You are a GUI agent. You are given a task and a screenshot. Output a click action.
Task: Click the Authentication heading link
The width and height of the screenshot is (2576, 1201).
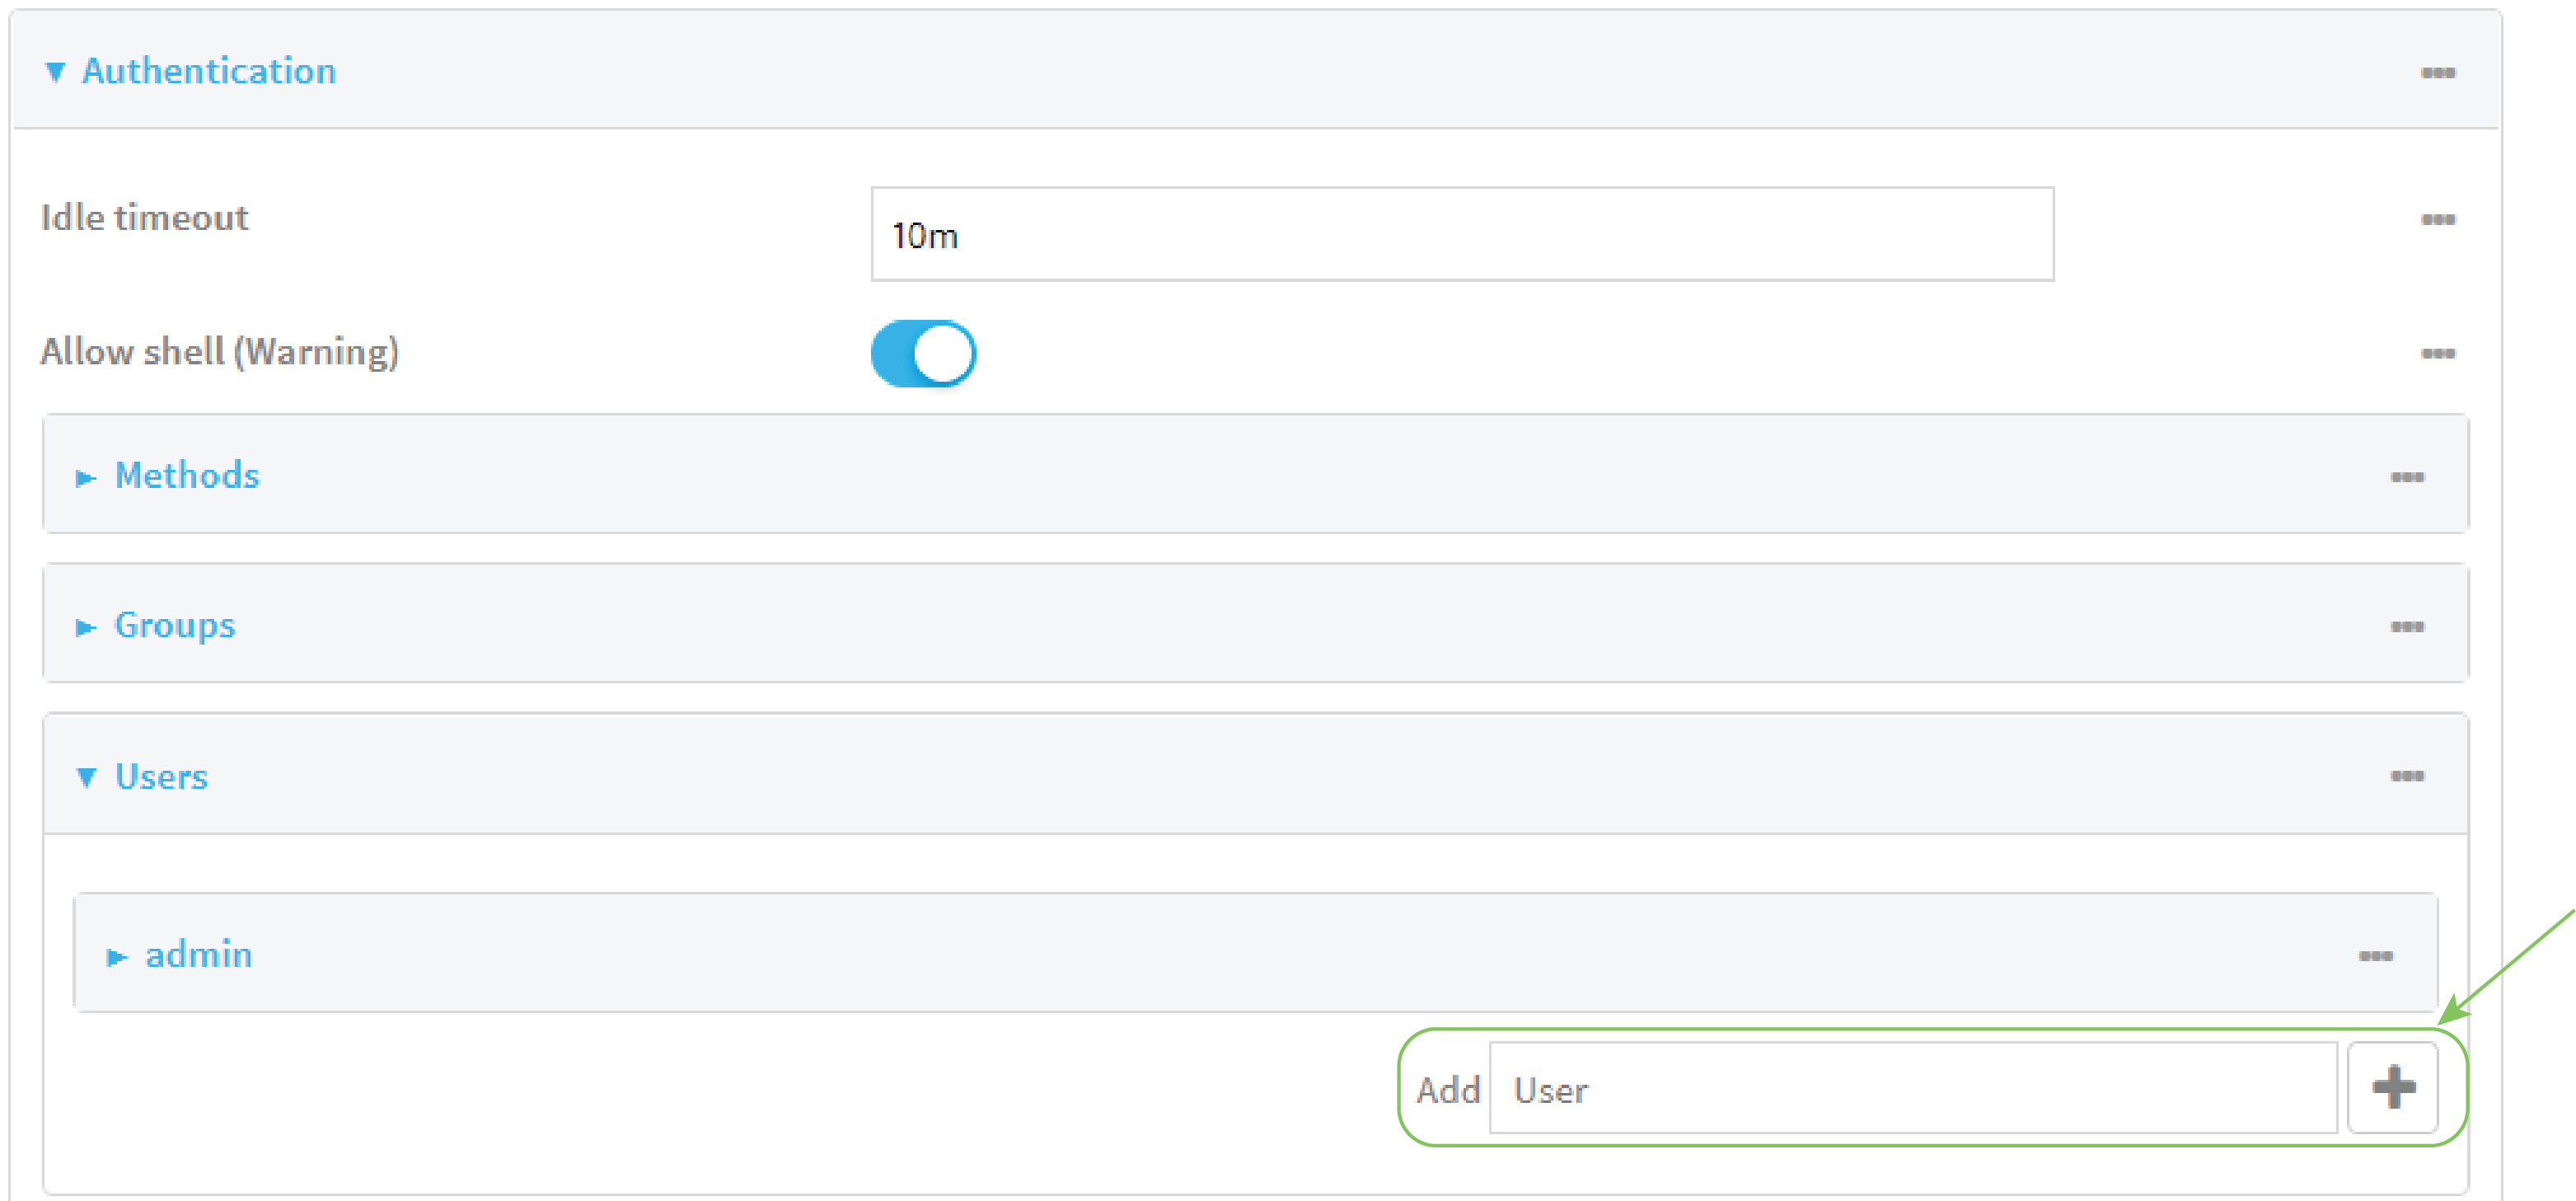pyautogui.click(x=209, y=71)
